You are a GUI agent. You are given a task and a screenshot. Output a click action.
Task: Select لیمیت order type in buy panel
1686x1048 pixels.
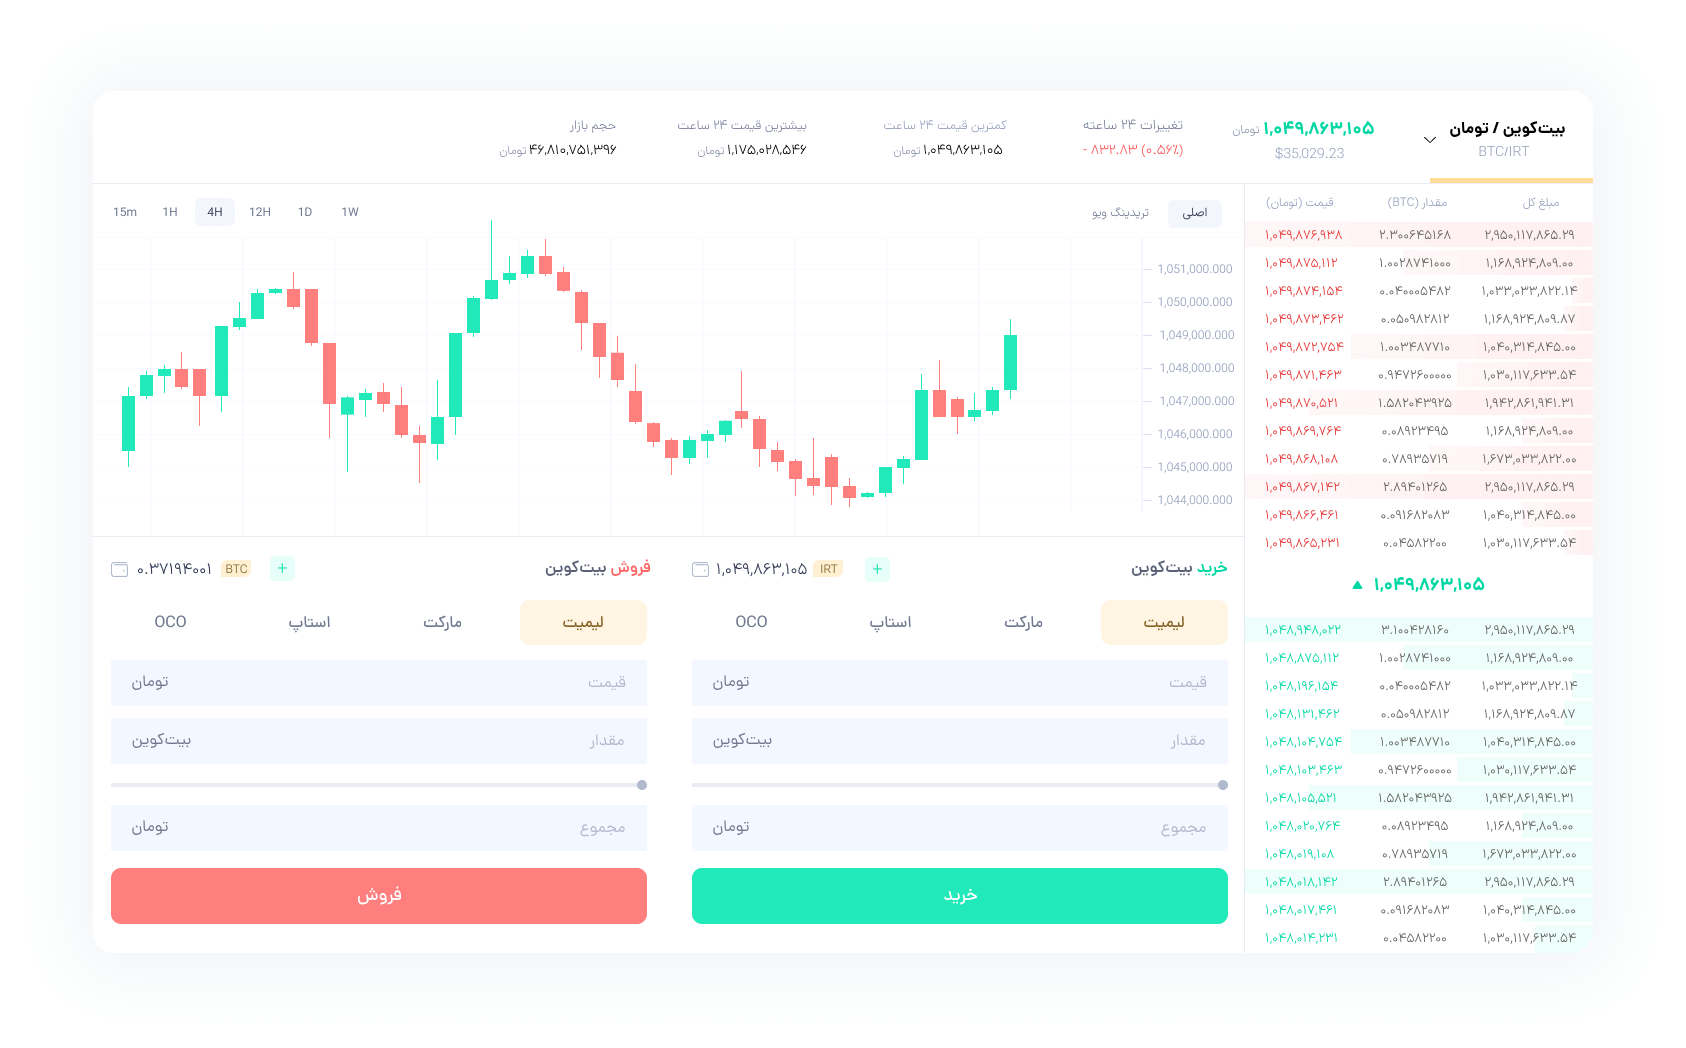pyautogui.click(x=1164, y=622)
